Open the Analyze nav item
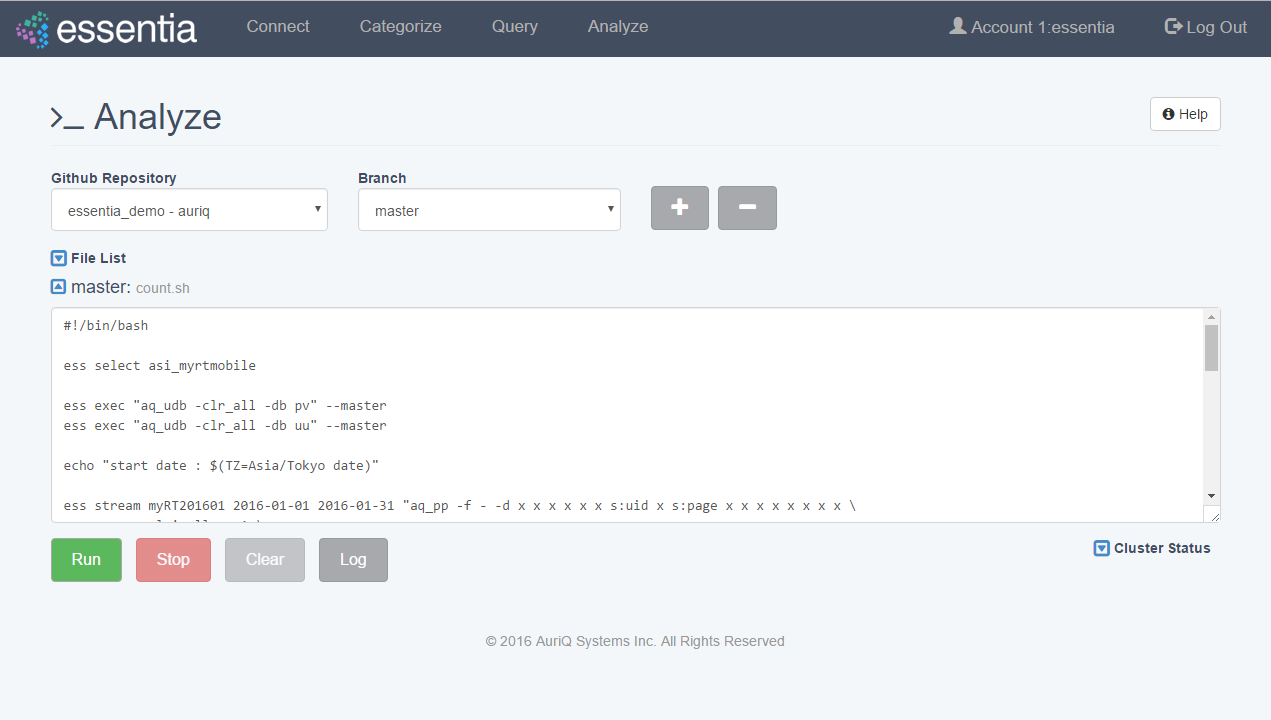The width and height of the screenshot is (1271, 720). click(x=618, y=27)
